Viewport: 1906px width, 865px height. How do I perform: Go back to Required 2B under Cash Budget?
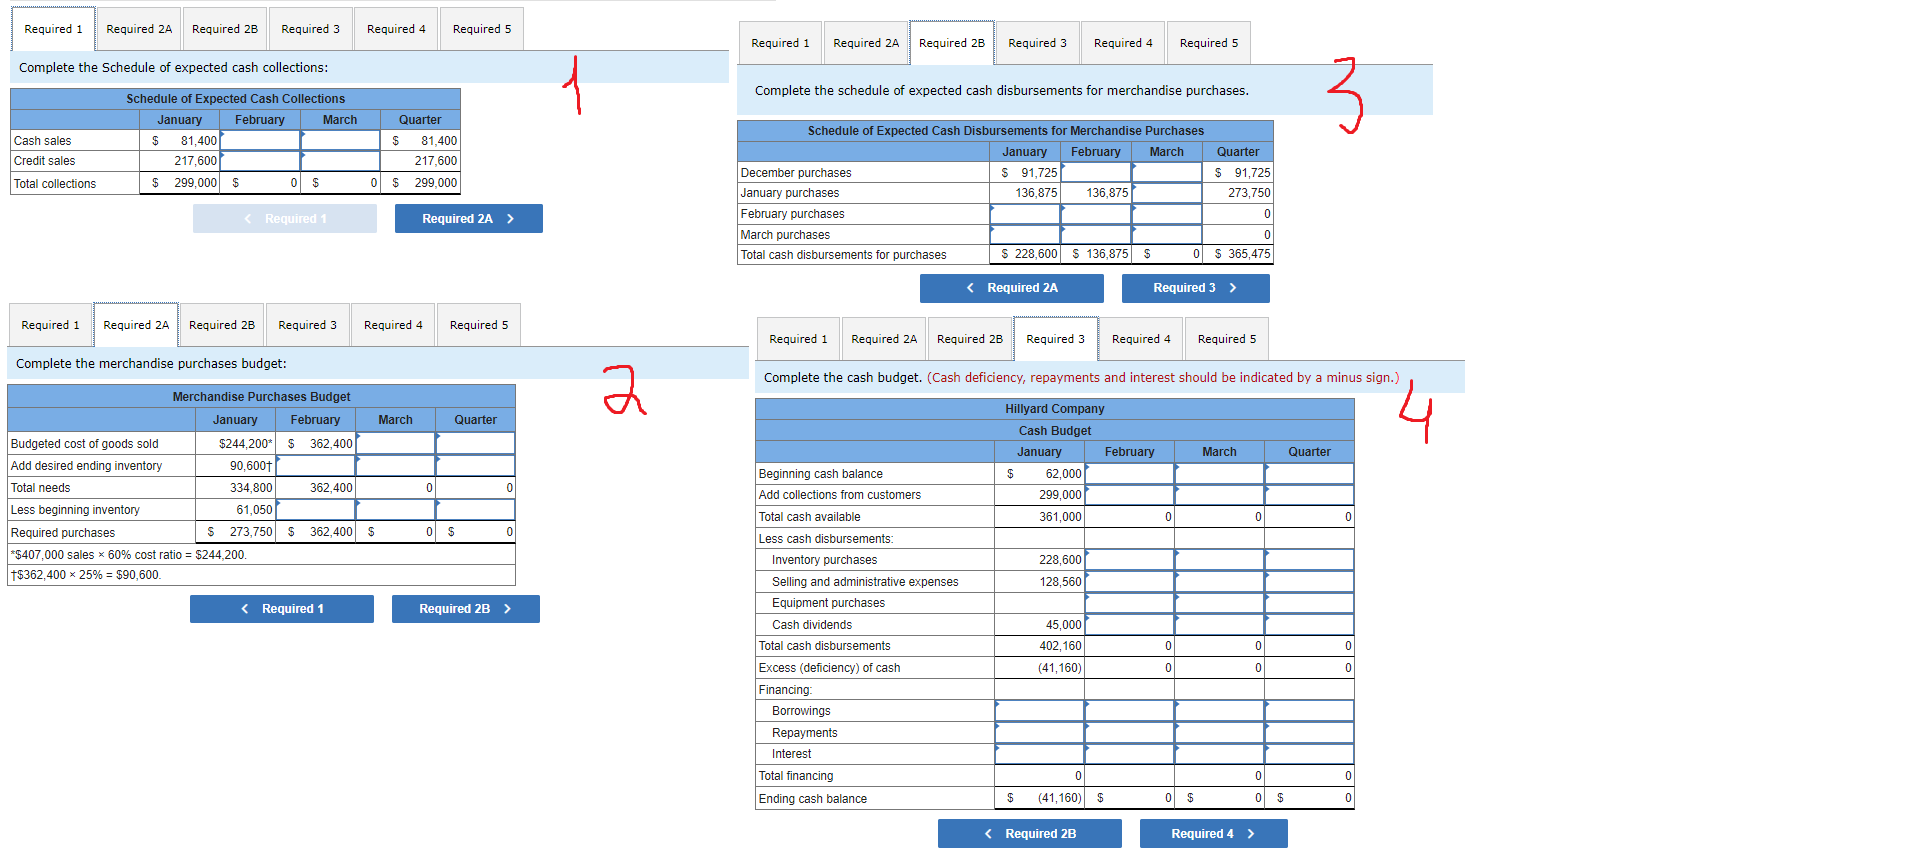tap(1030, 834)
